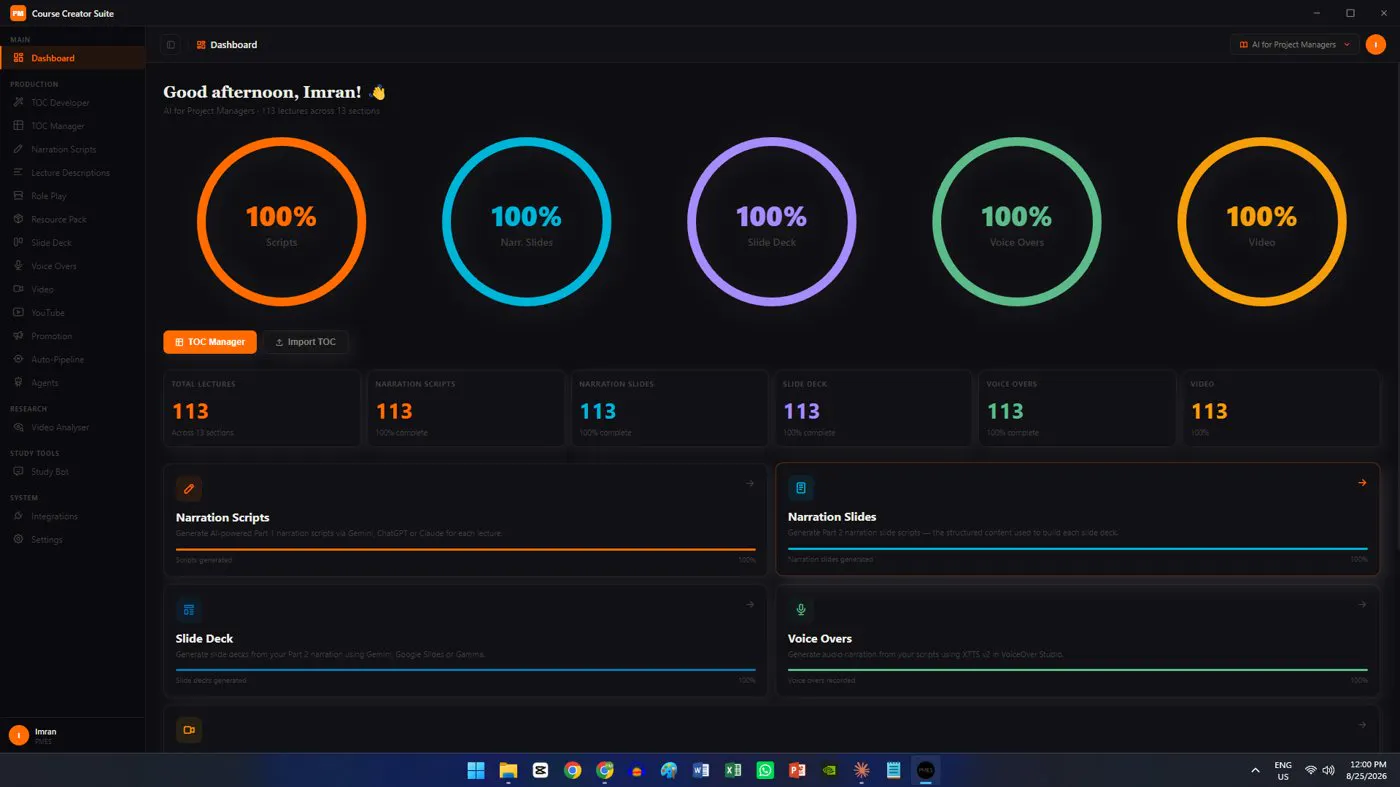Click the Agents sidebar icon
1400x787 pixels.
(19, 383)
